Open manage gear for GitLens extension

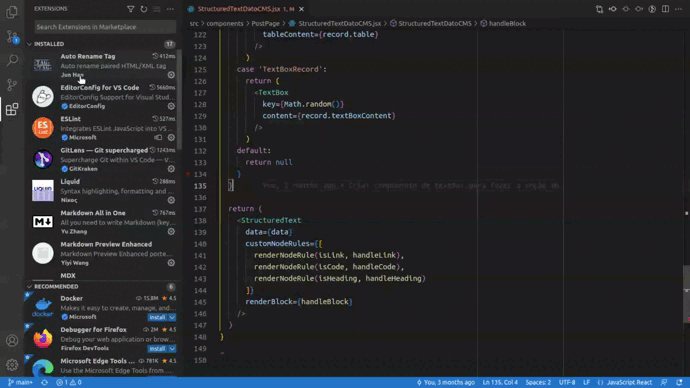(171, 168)
